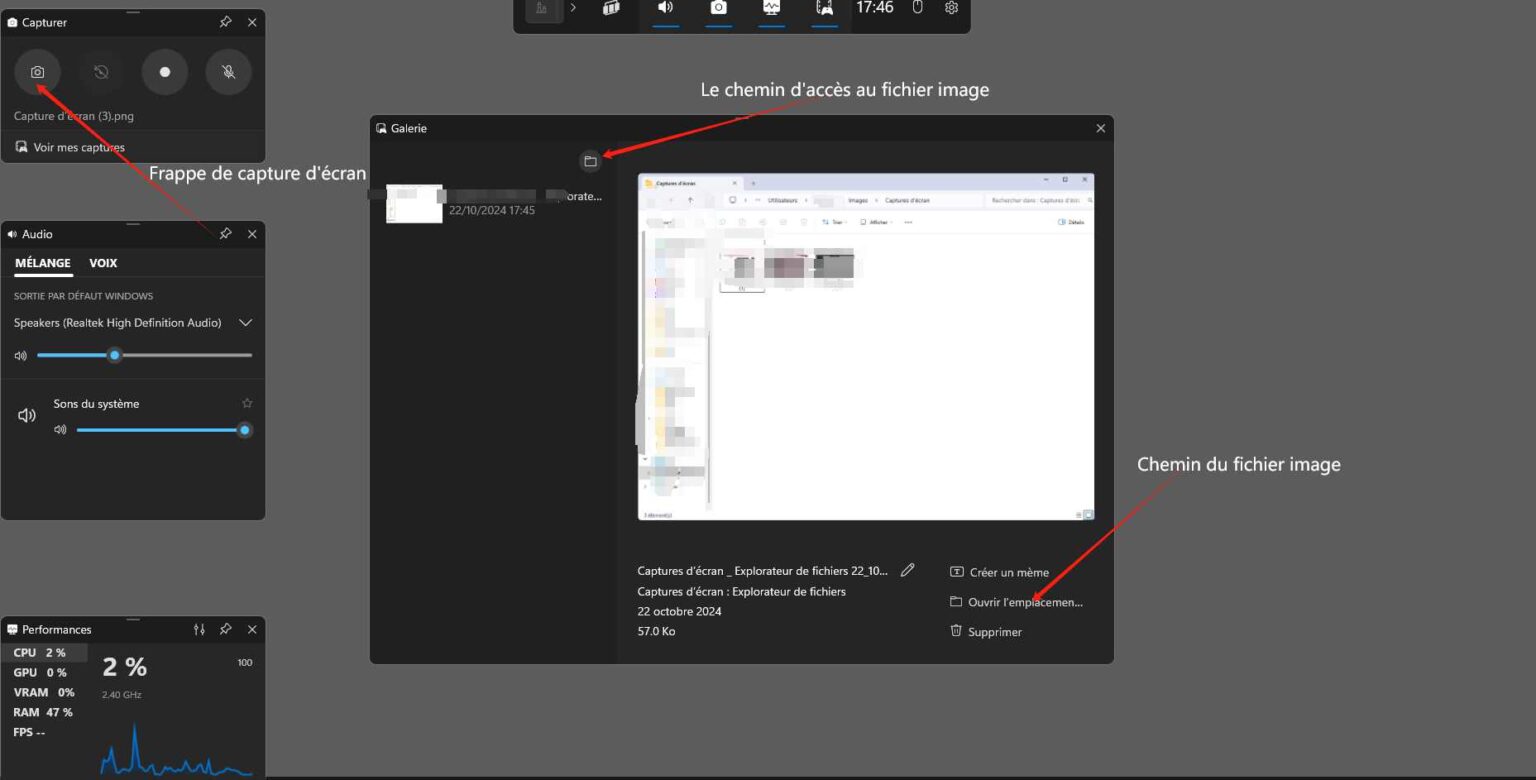1536x780 pixels.
Task: Toggle the microphone mute button in Capturer
Action: click(x=228, y=72)
